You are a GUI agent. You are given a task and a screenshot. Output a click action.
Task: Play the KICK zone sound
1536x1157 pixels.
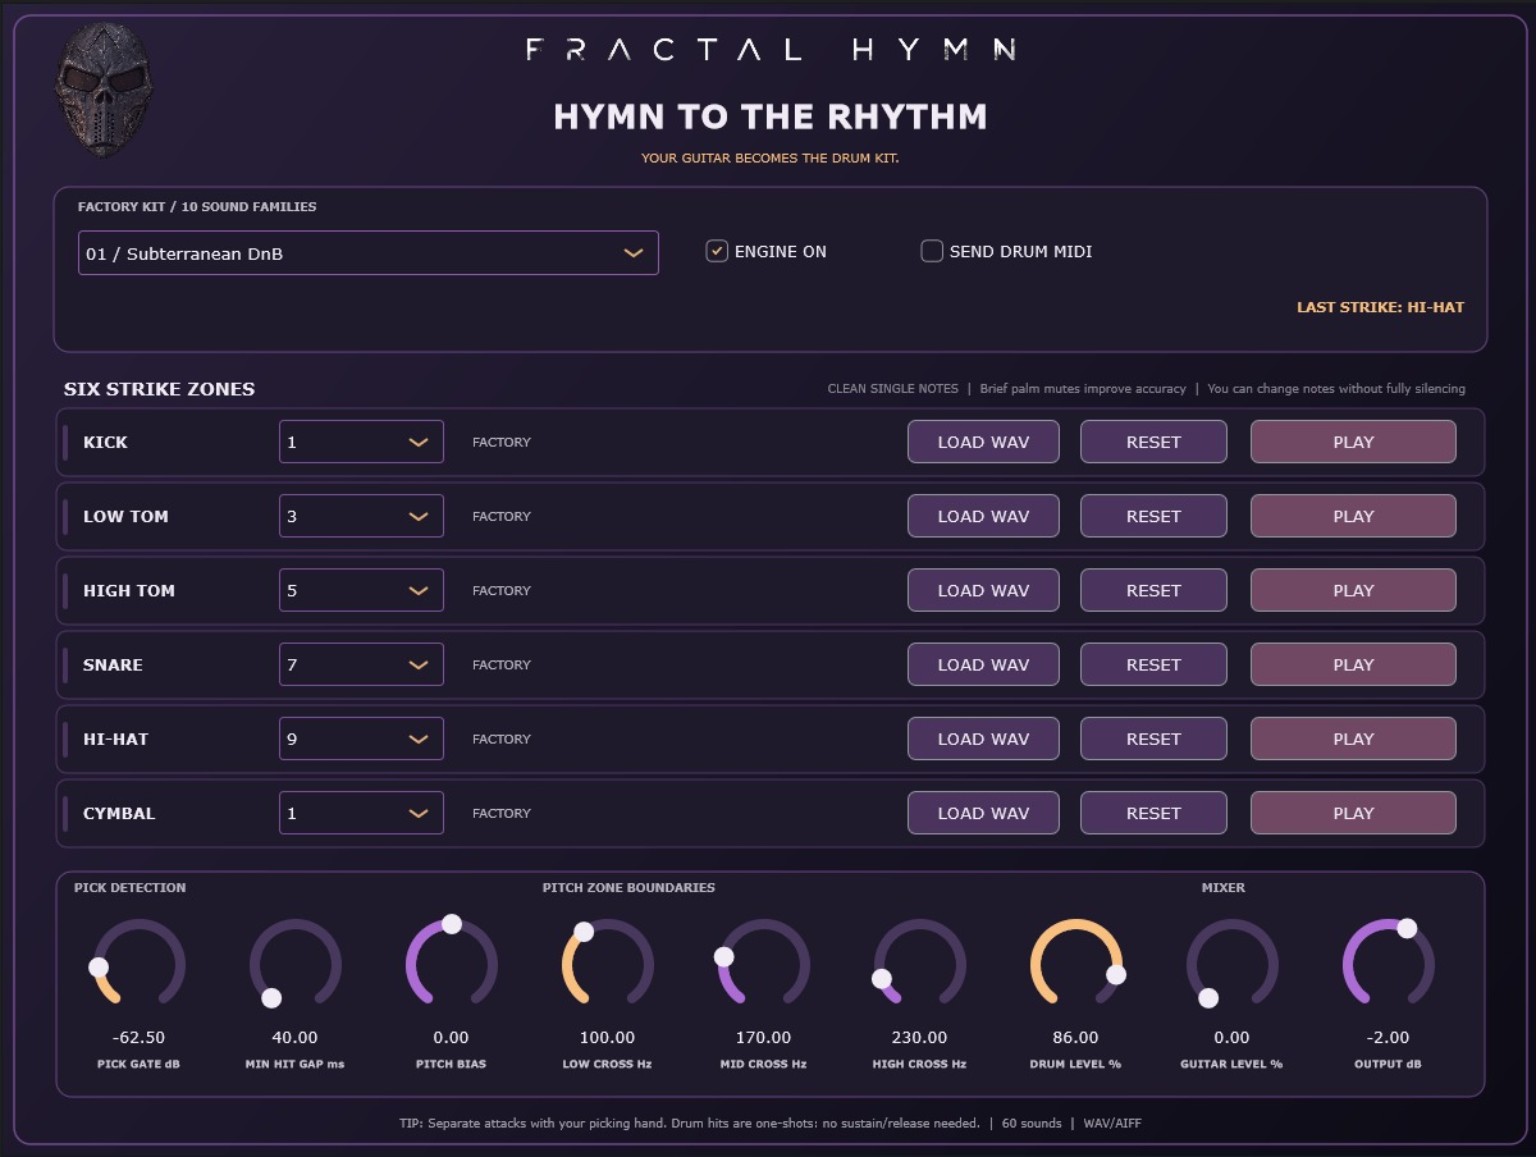(1353, 442)
